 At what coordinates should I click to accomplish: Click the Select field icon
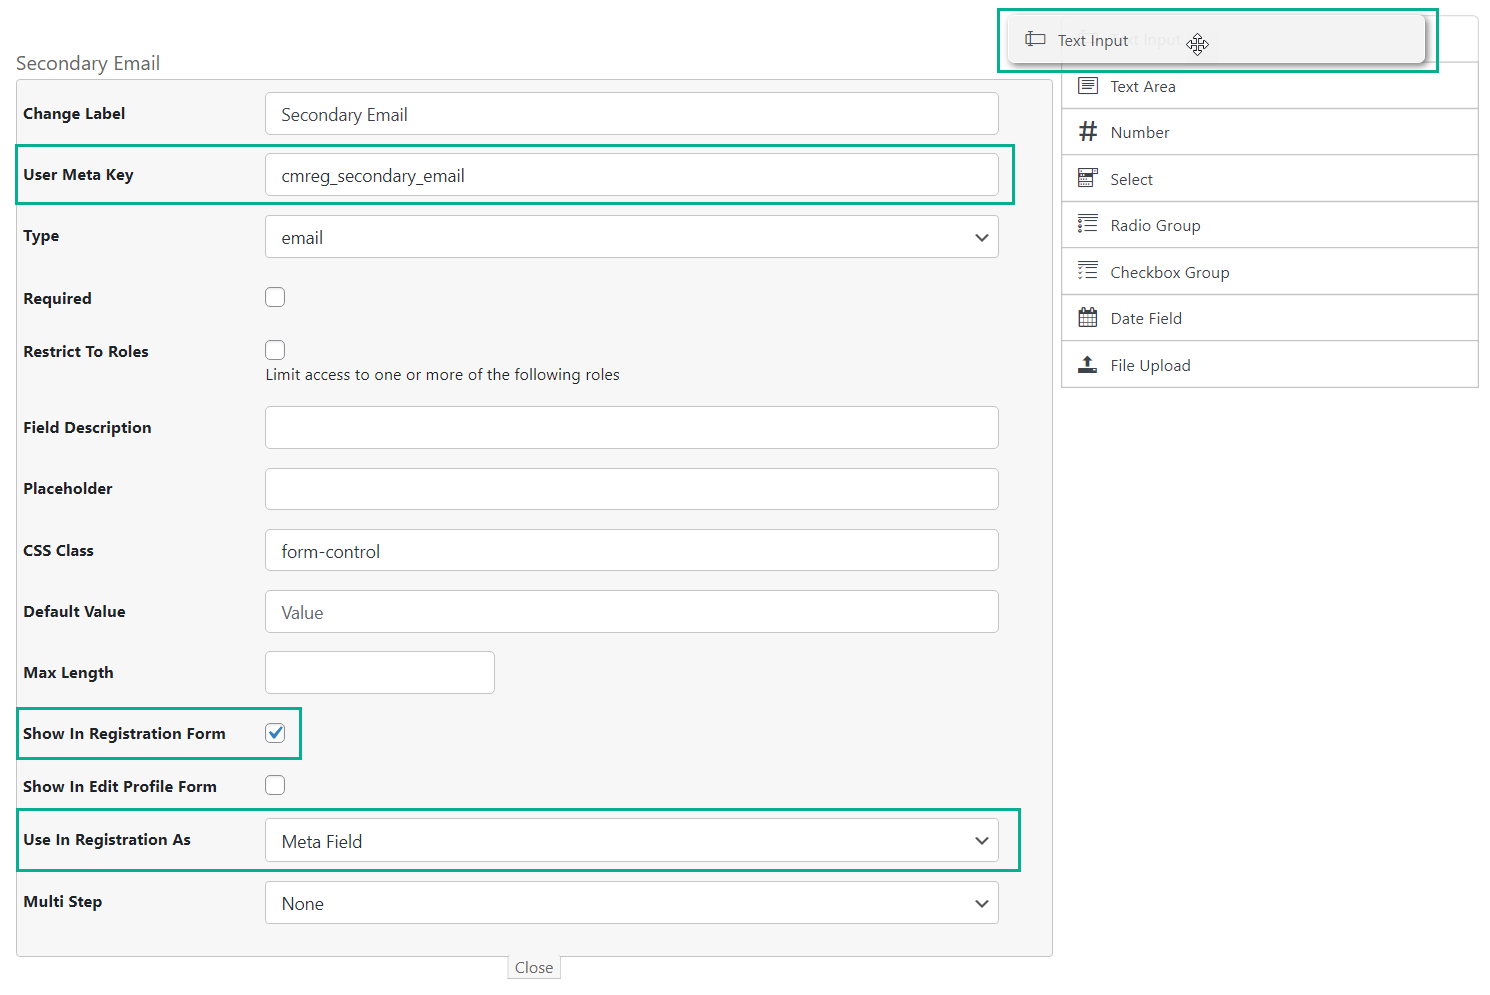pos(1088,178)
